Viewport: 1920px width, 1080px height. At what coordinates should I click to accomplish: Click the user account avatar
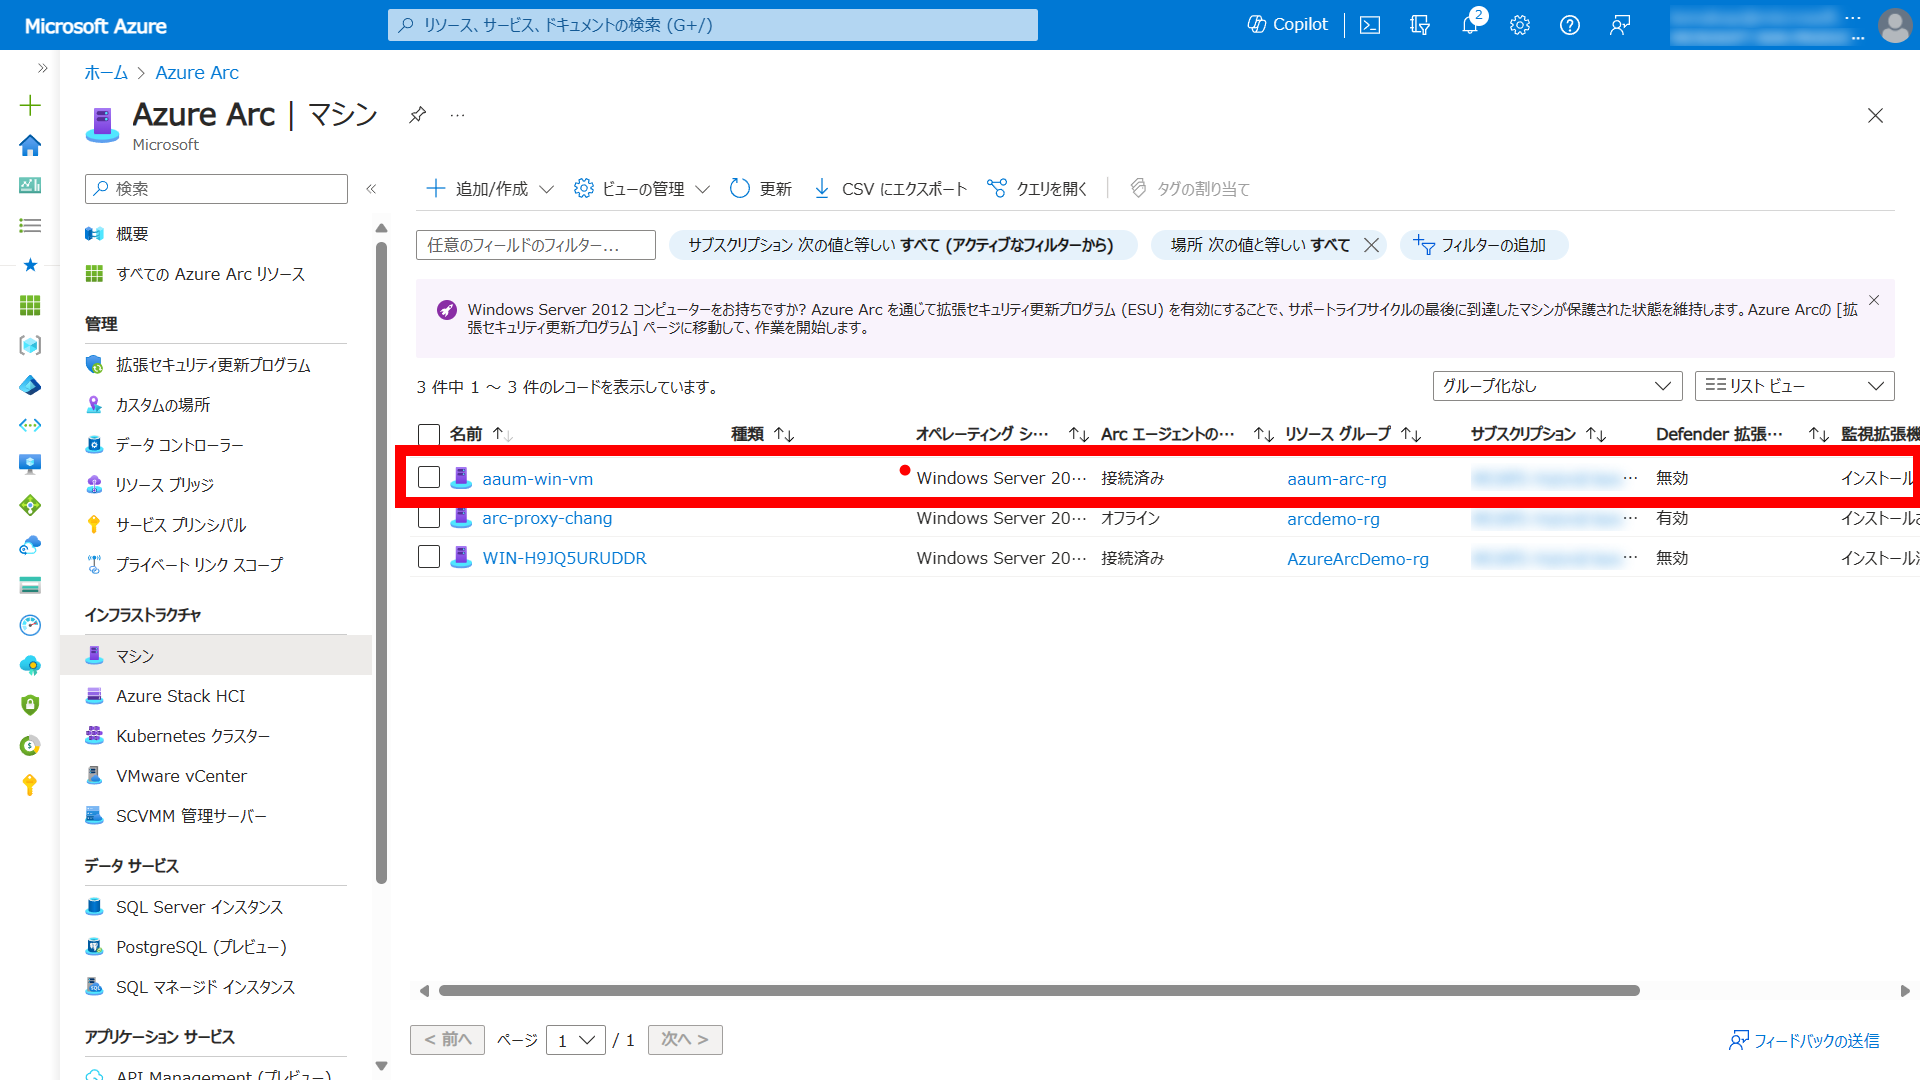[1895, 25]
